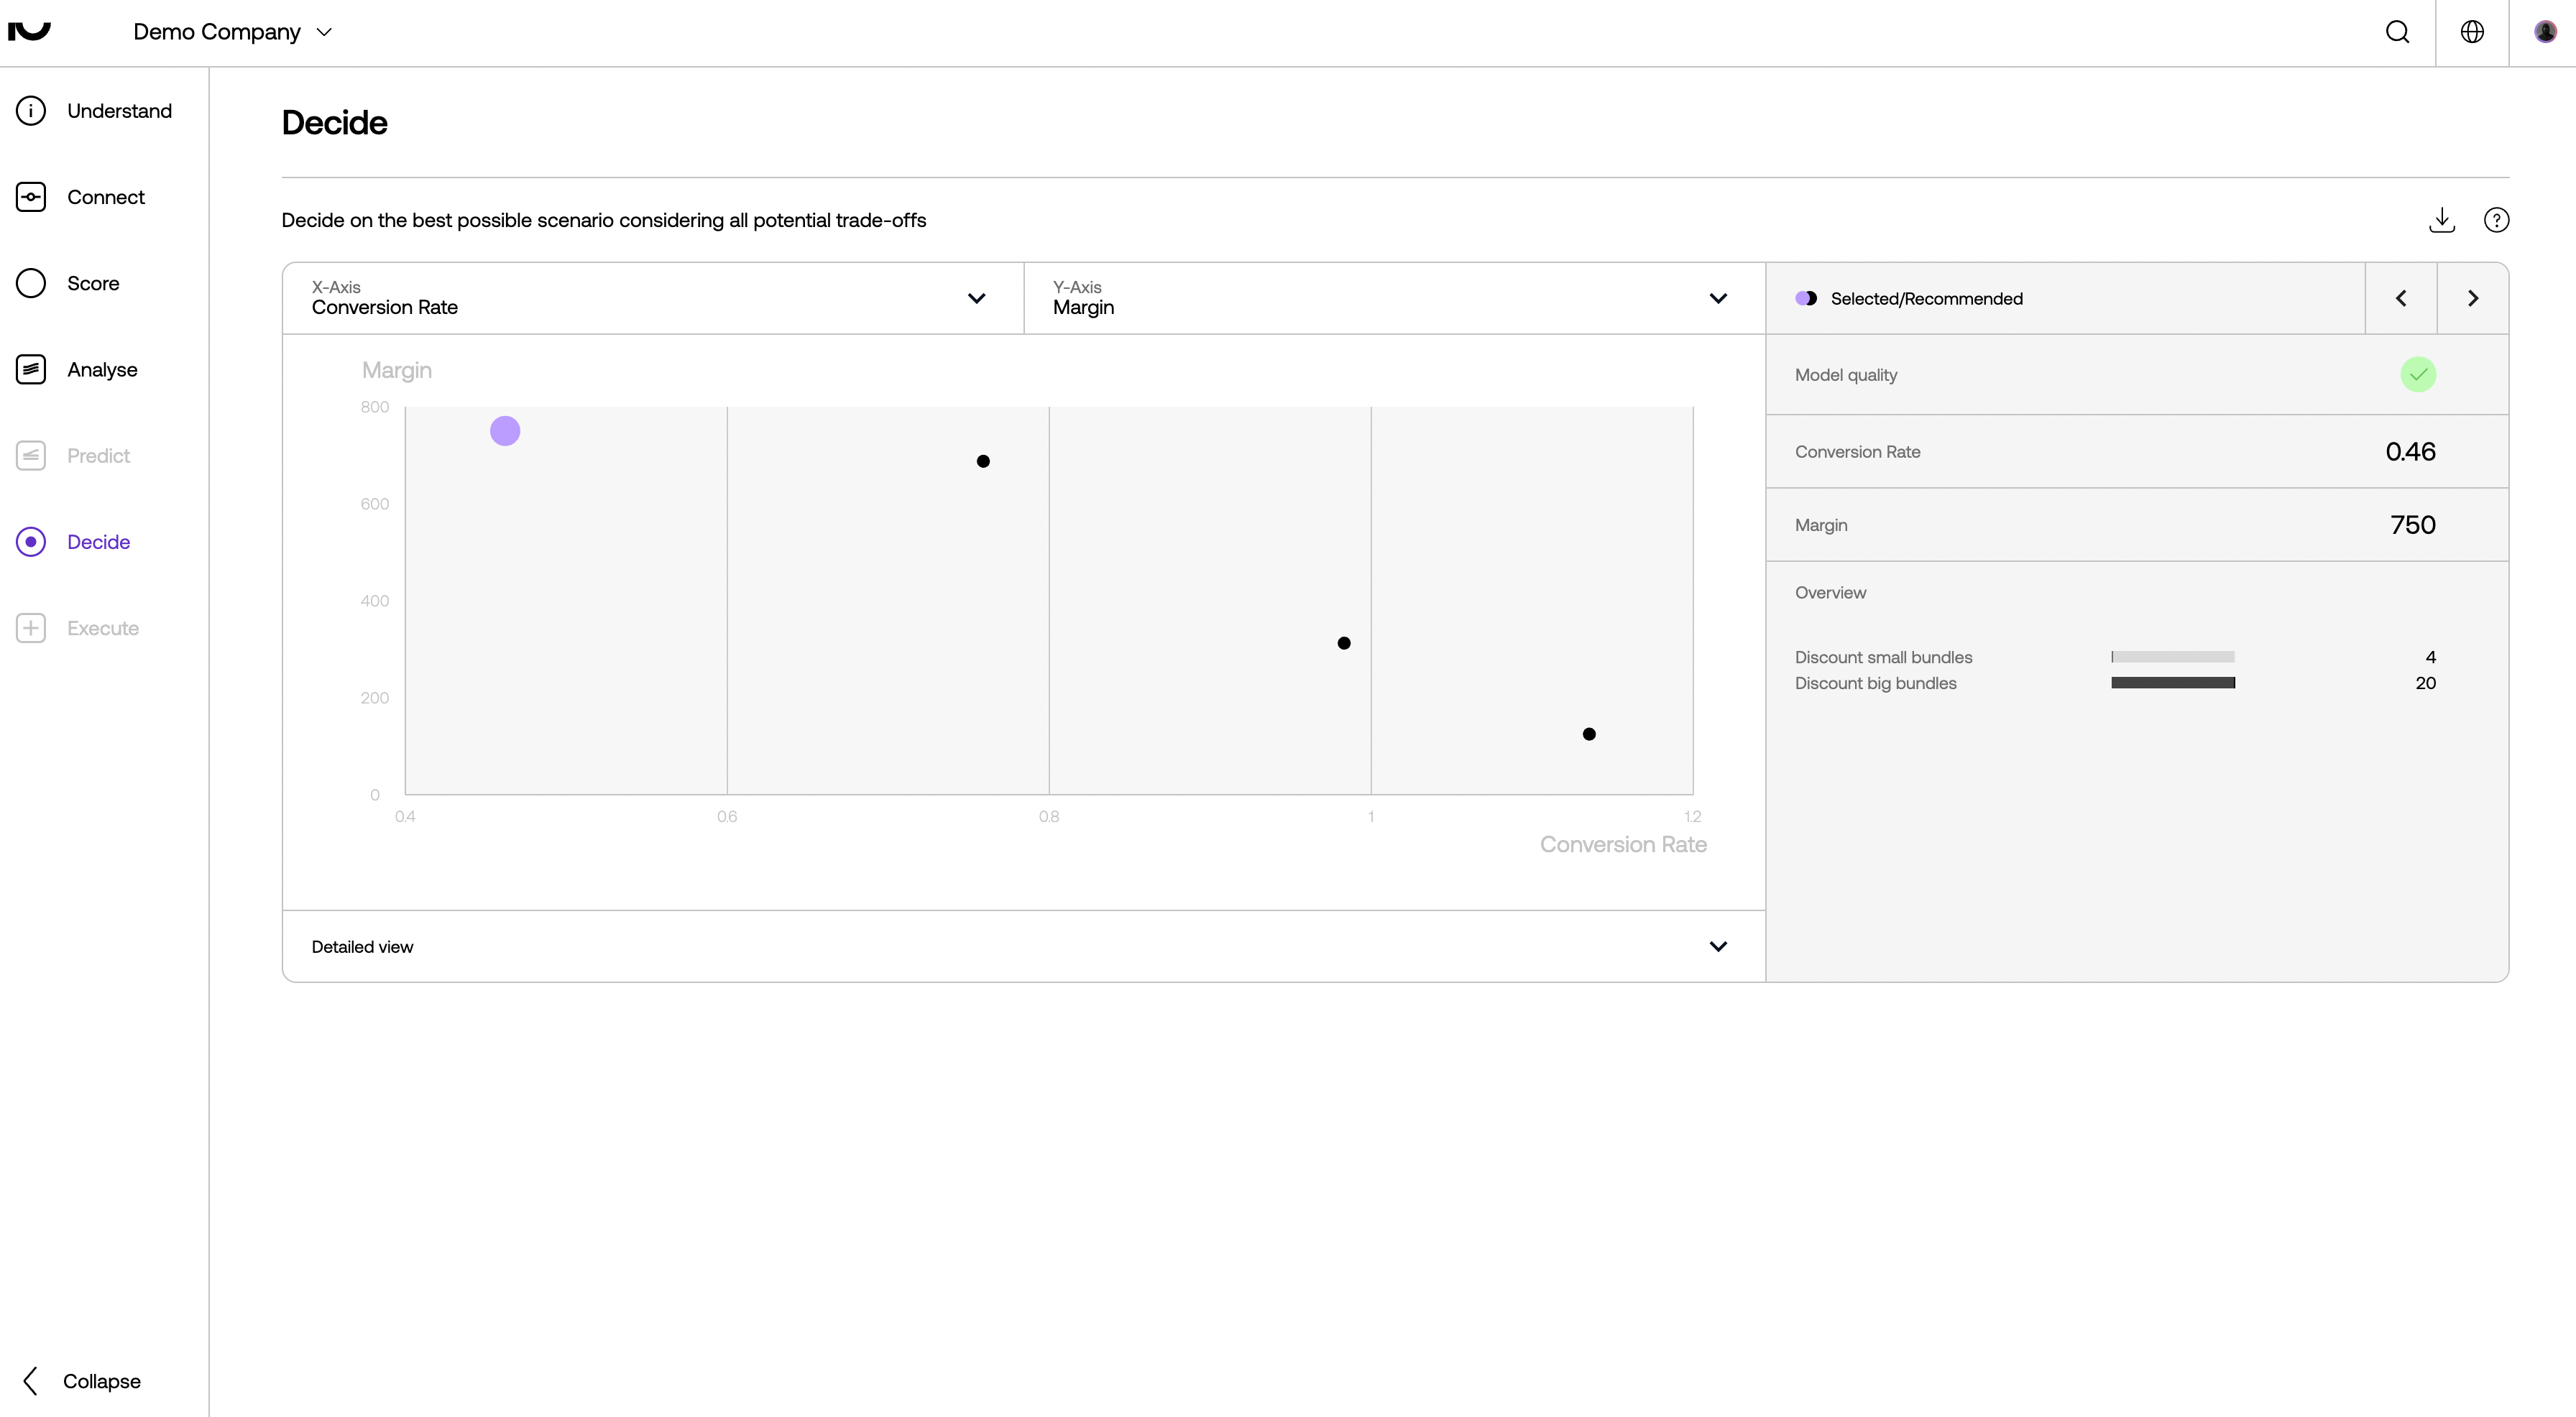This screenshot has height=1417, width=2576.
Task: Click the Understand info icon in sidebar
Action: pyautogui.click(x=31, y=111)
